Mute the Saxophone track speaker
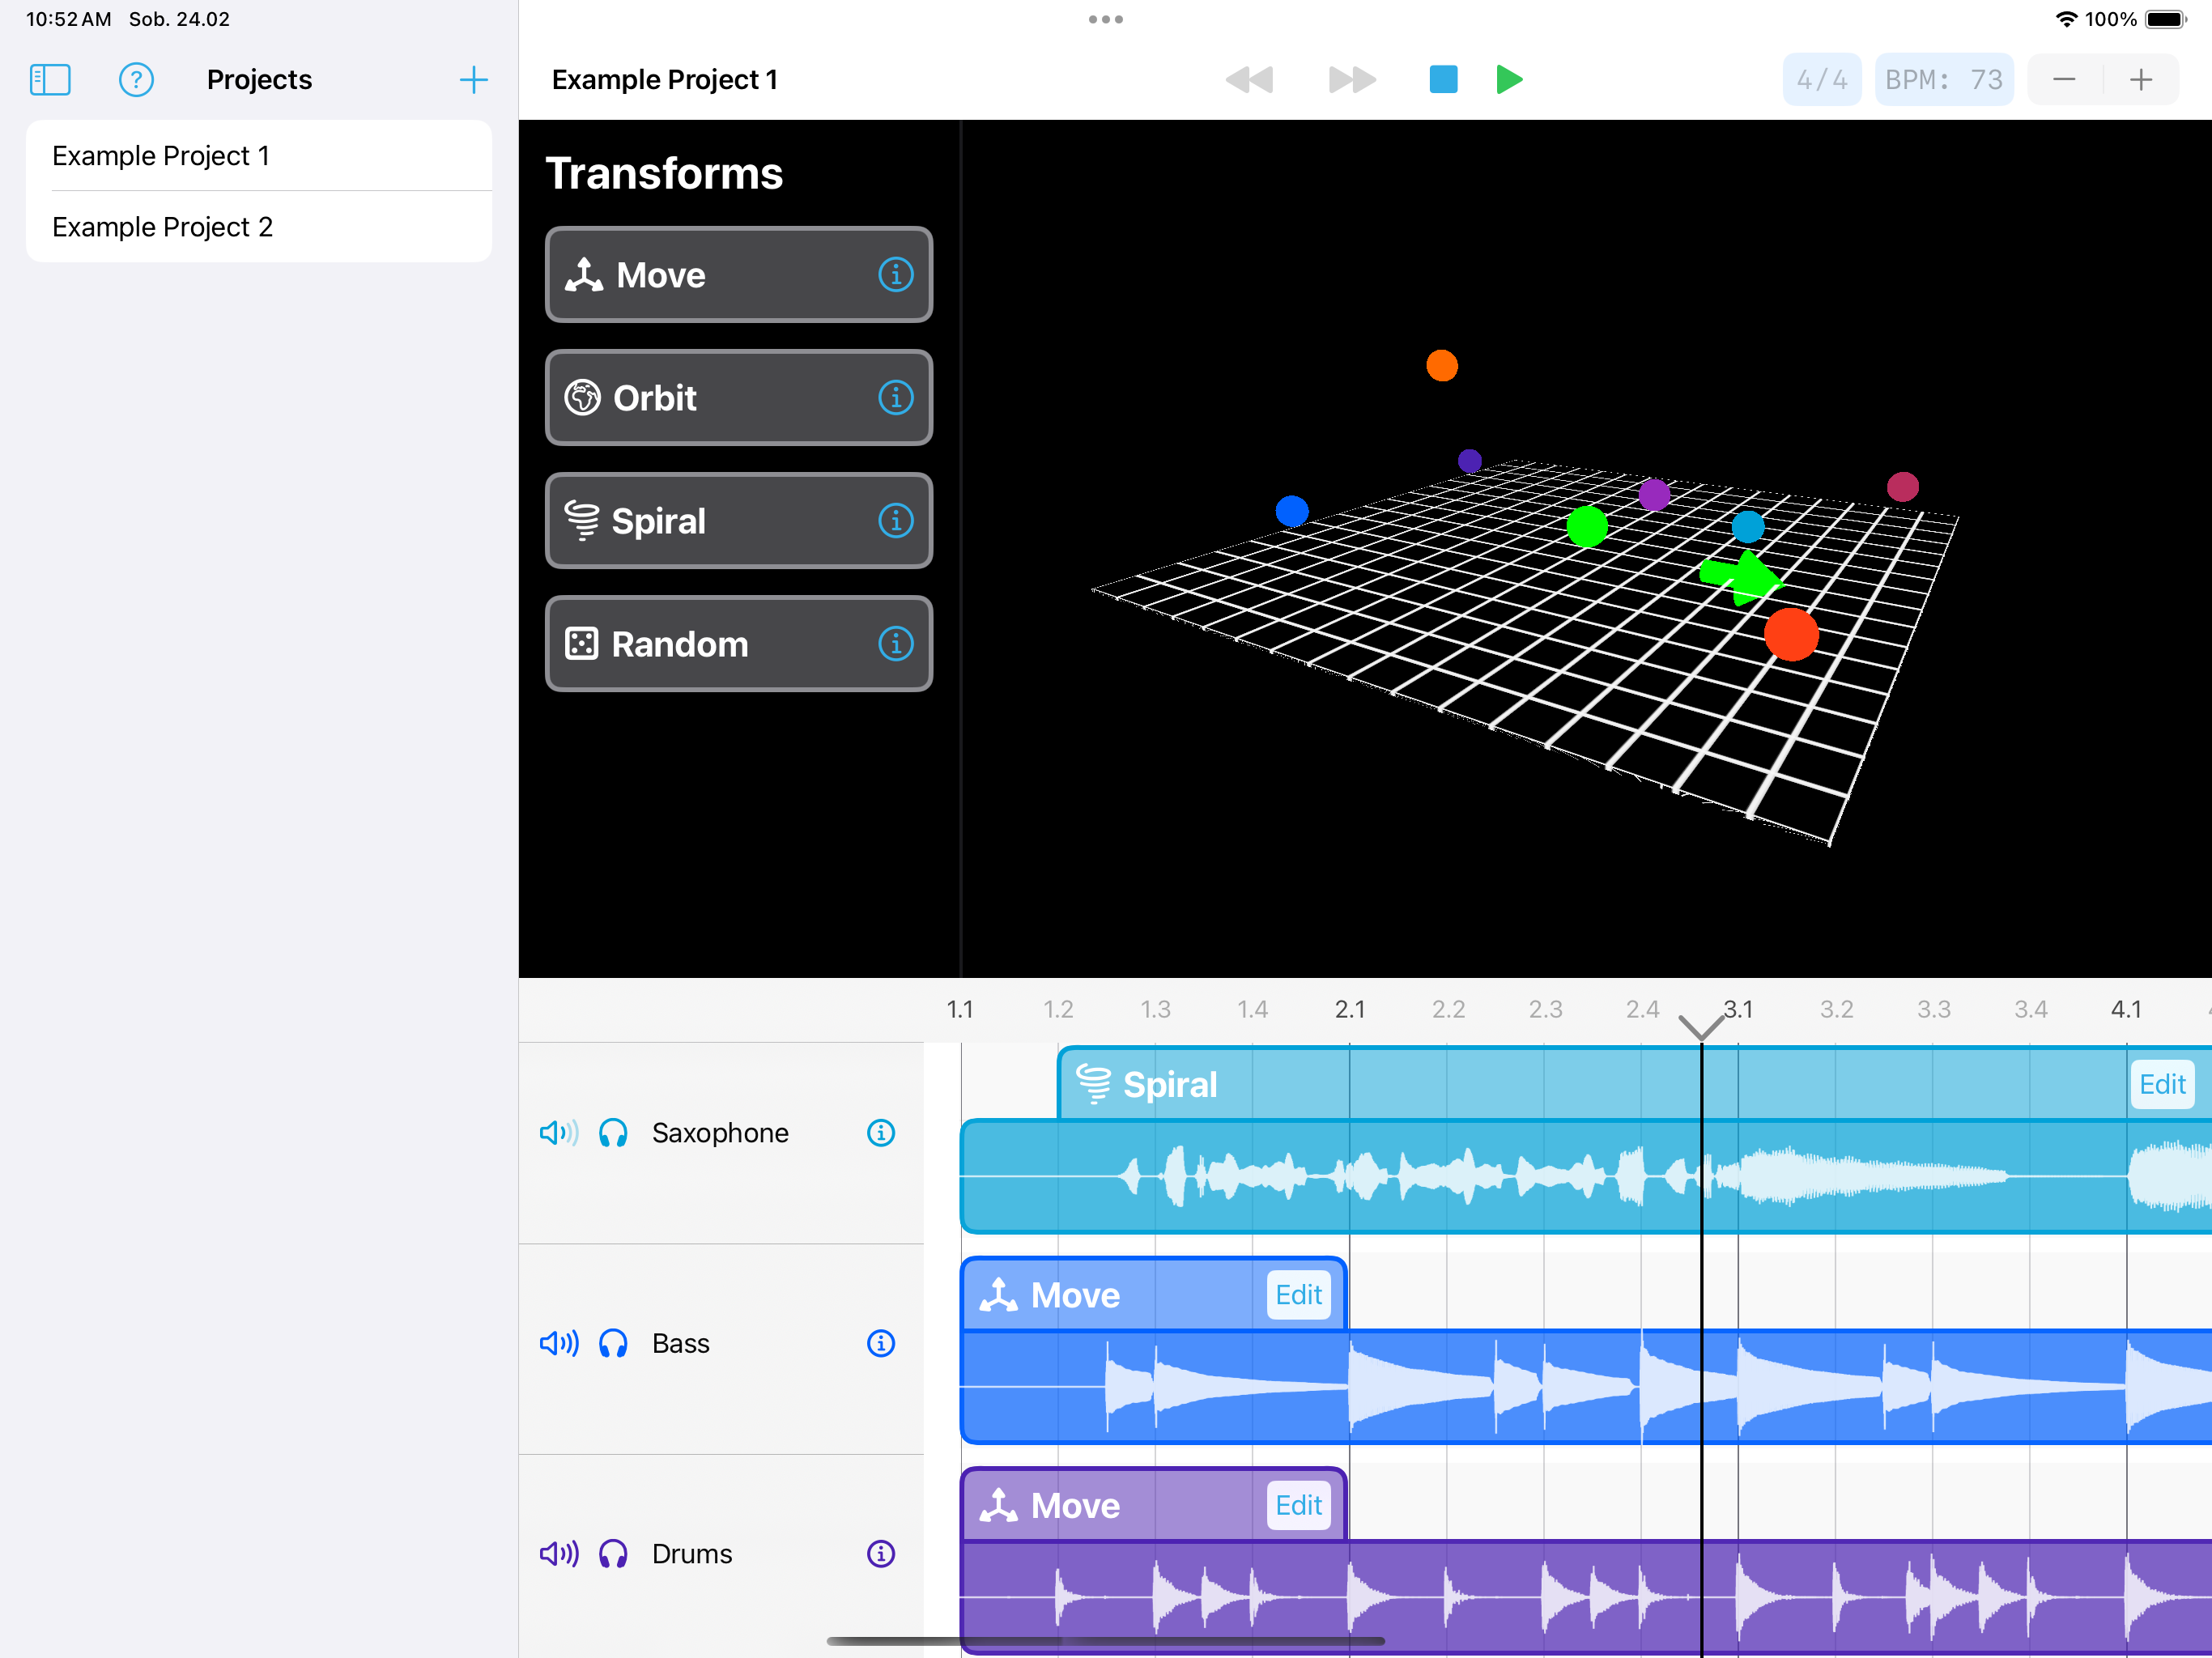2212x1658 pixels. 558,1133
